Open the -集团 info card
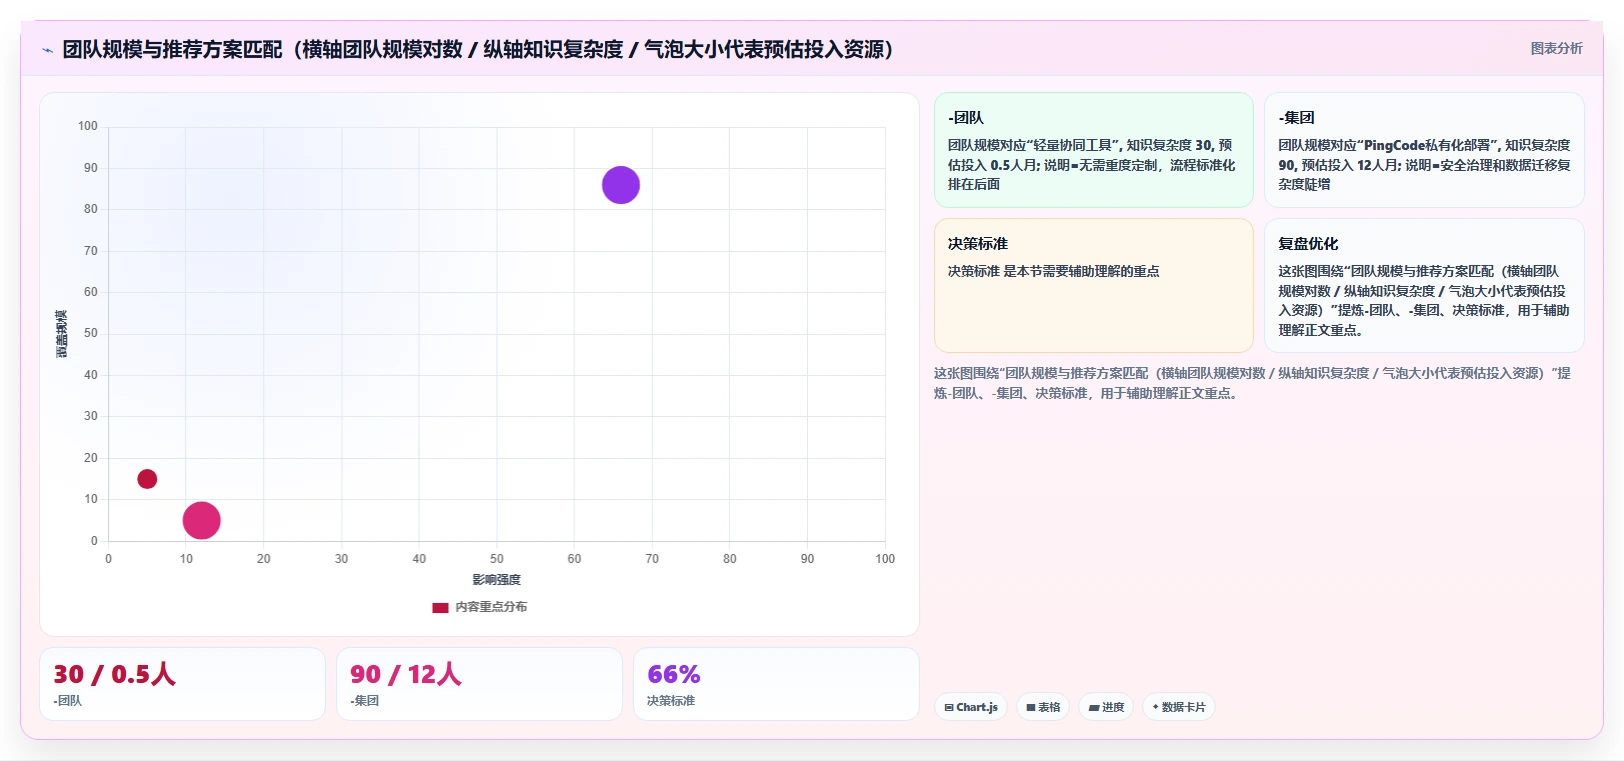Image resolution: width=1624 pixels, height=761 pixels. 1424,150
